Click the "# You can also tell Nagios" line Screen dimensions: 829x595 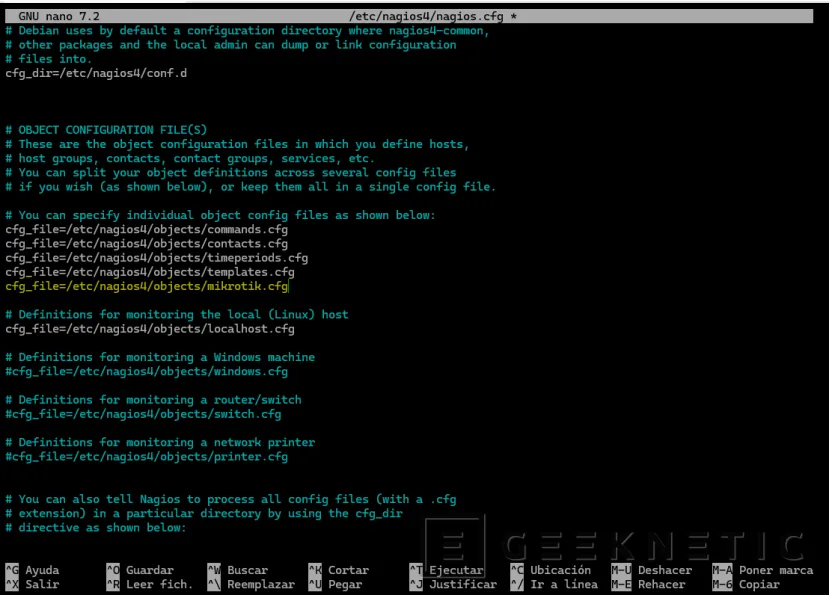(x=231, y=499)
